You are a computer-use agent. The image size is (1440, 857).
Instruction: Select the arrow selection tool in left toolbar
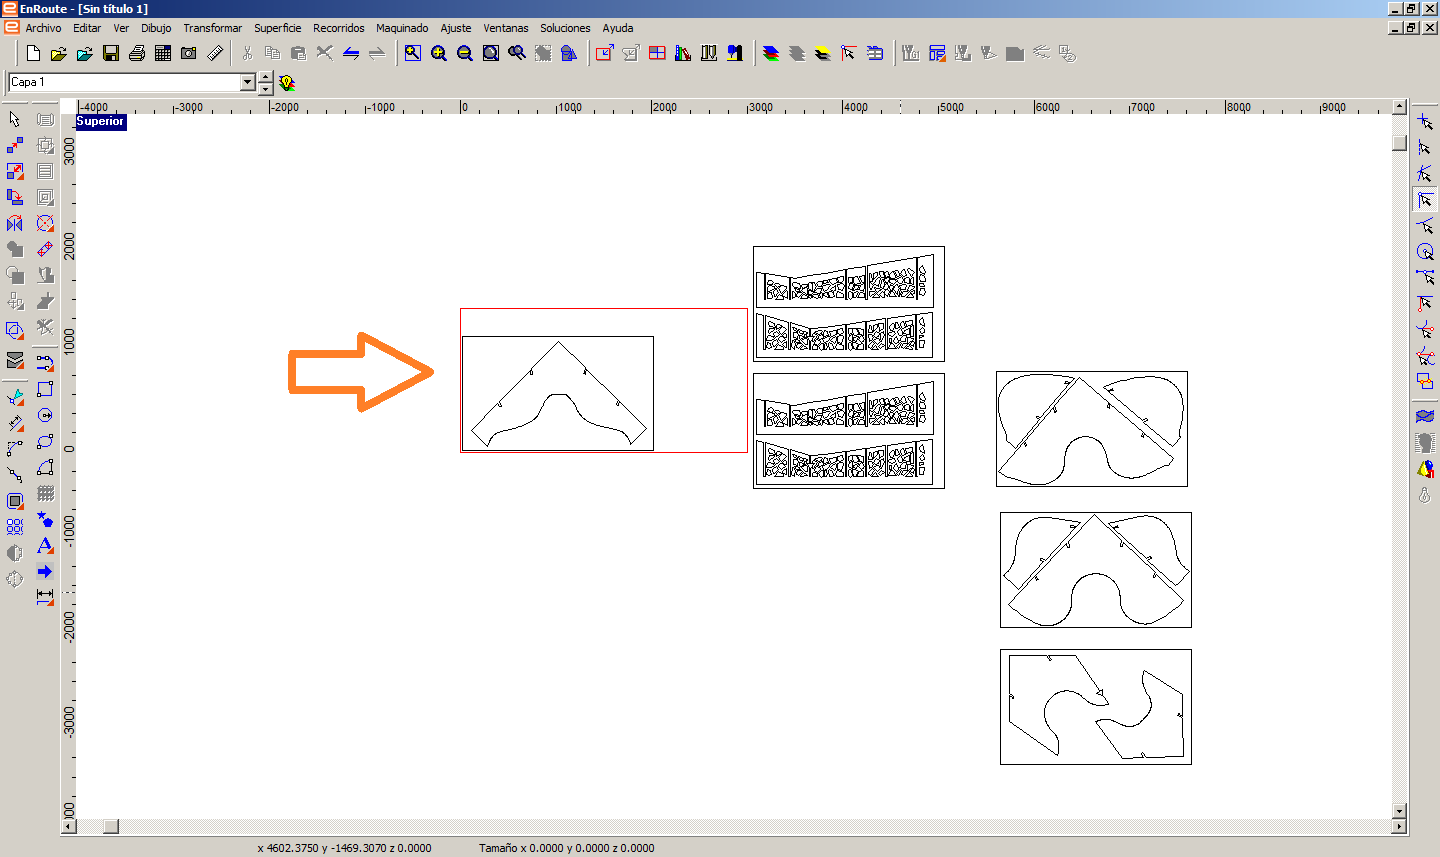tap(15, 119)
